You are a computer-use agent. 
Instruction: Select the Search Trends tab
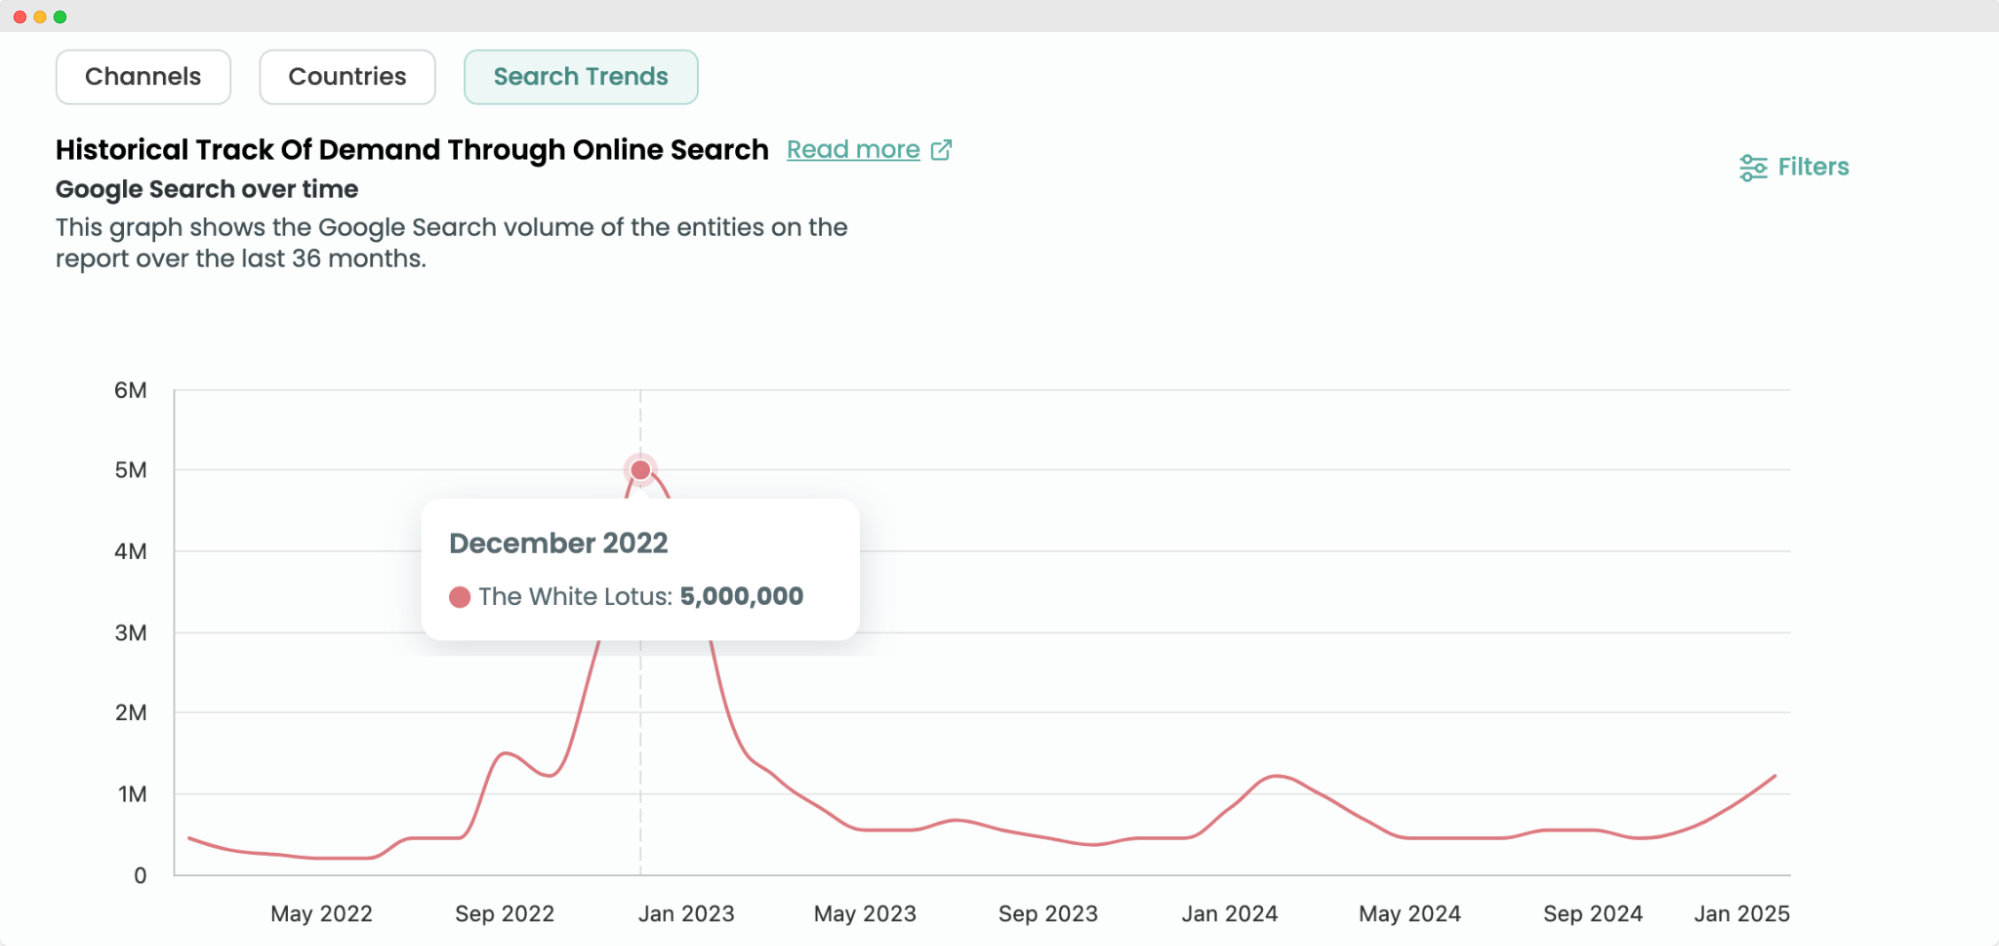pos(581,77)
